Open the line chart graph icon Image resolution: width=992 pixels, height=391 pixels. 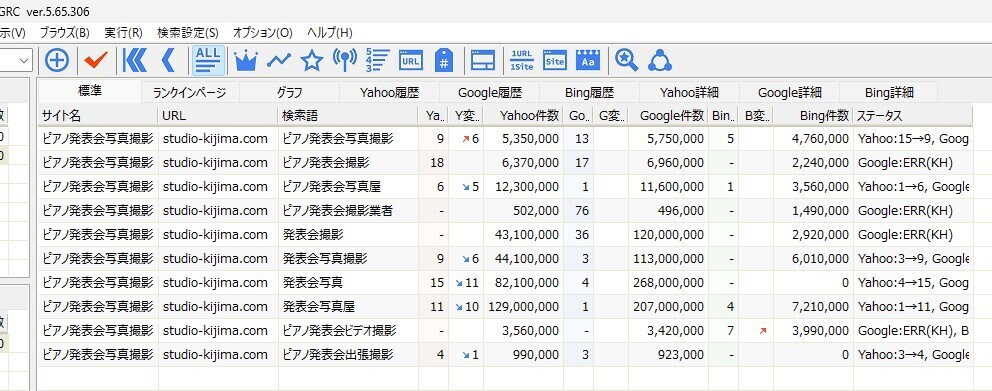[x=279, y=61]
